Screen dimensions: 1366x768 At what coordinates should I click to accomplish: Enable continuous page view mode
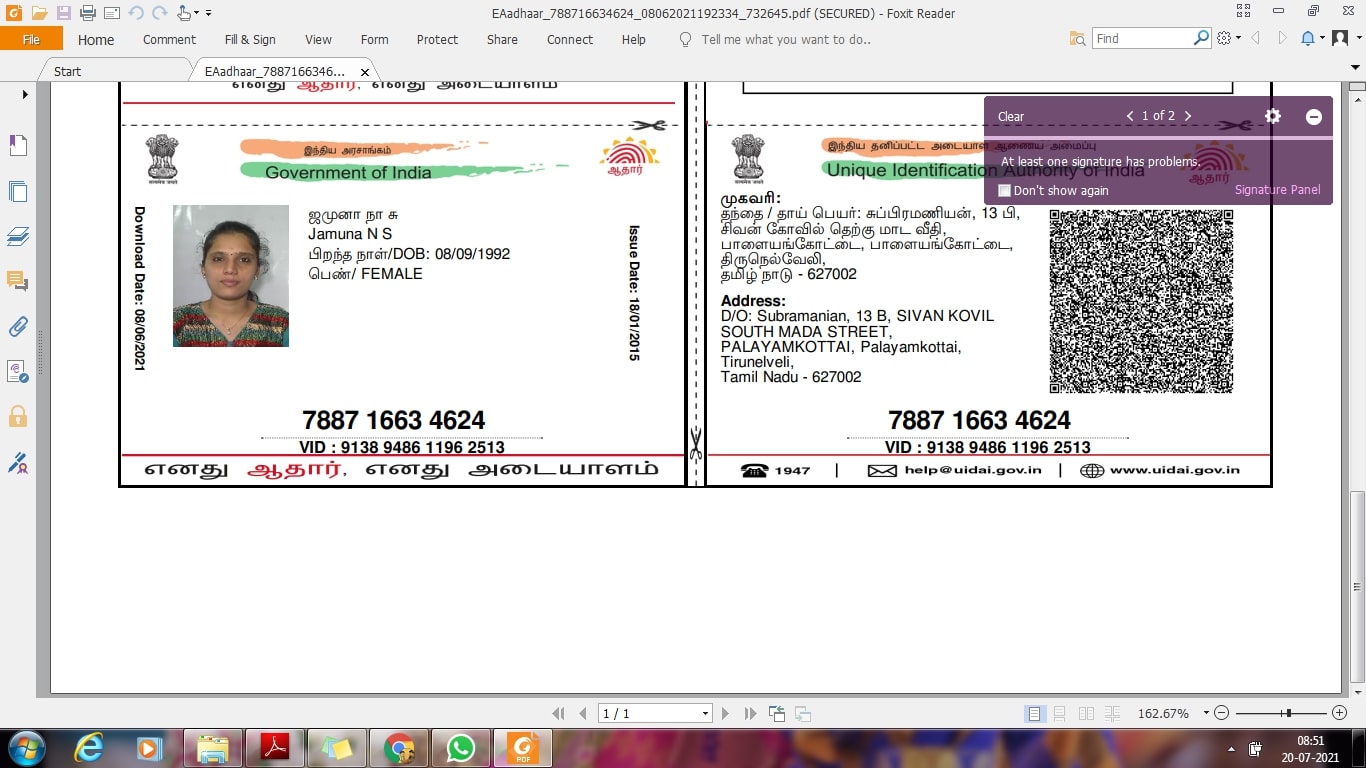[1060, 714]
